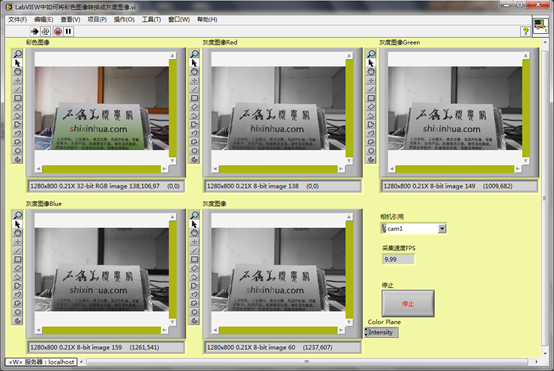Click the red 停止 stop button

[408, 304]
